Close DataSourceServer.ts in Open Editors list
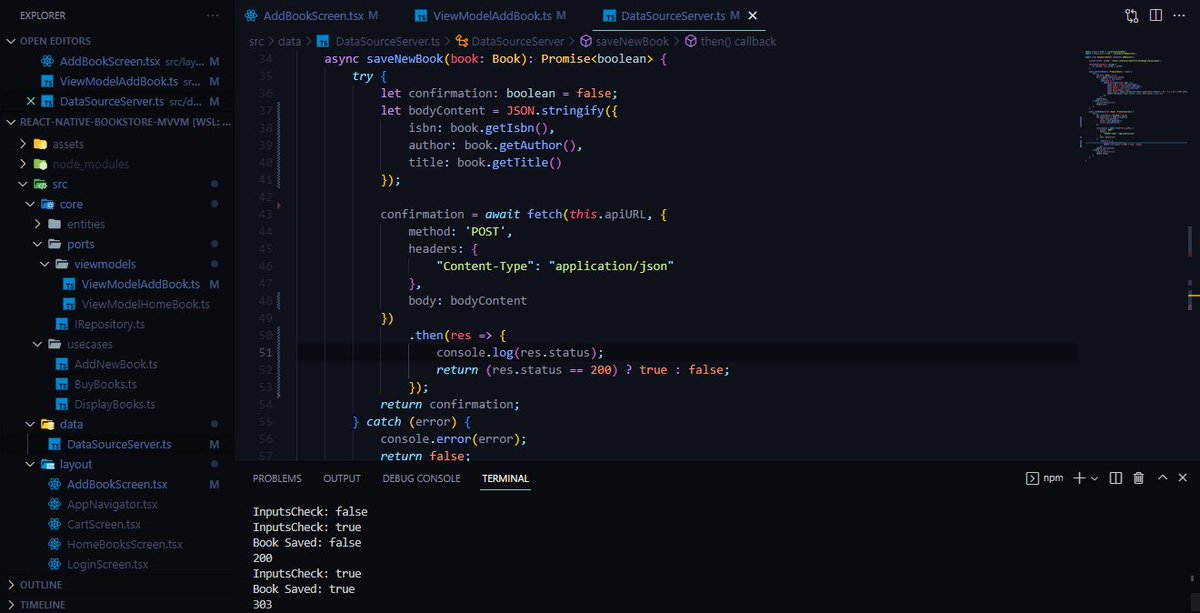This screenshot has height=613, width=1200. [x=30, y=102]
